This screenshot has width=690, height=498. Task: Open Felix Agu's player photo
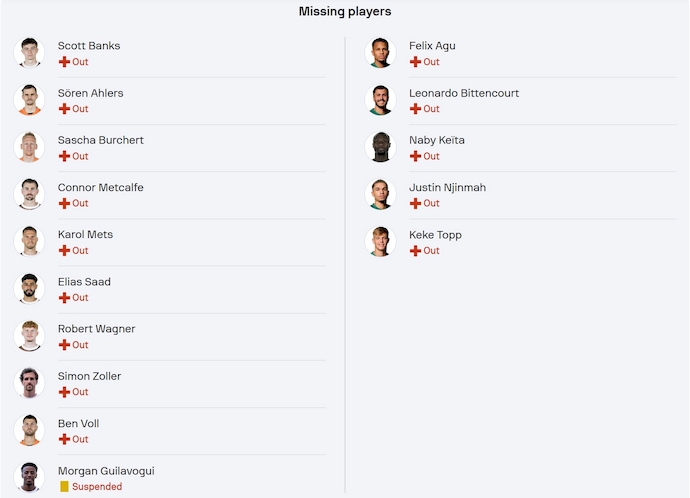pyautogui.click(x=380, y=53)
